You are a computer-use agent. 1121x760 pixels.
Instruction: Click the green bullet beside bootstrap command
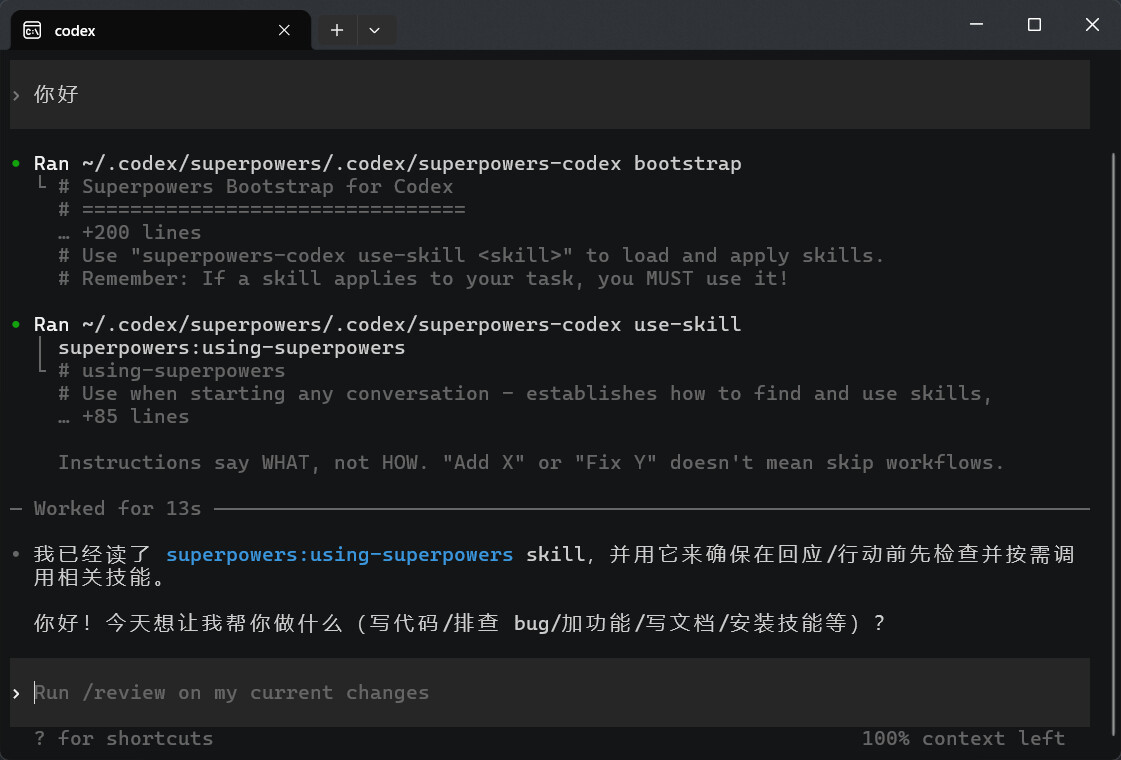tap(16, 163)
